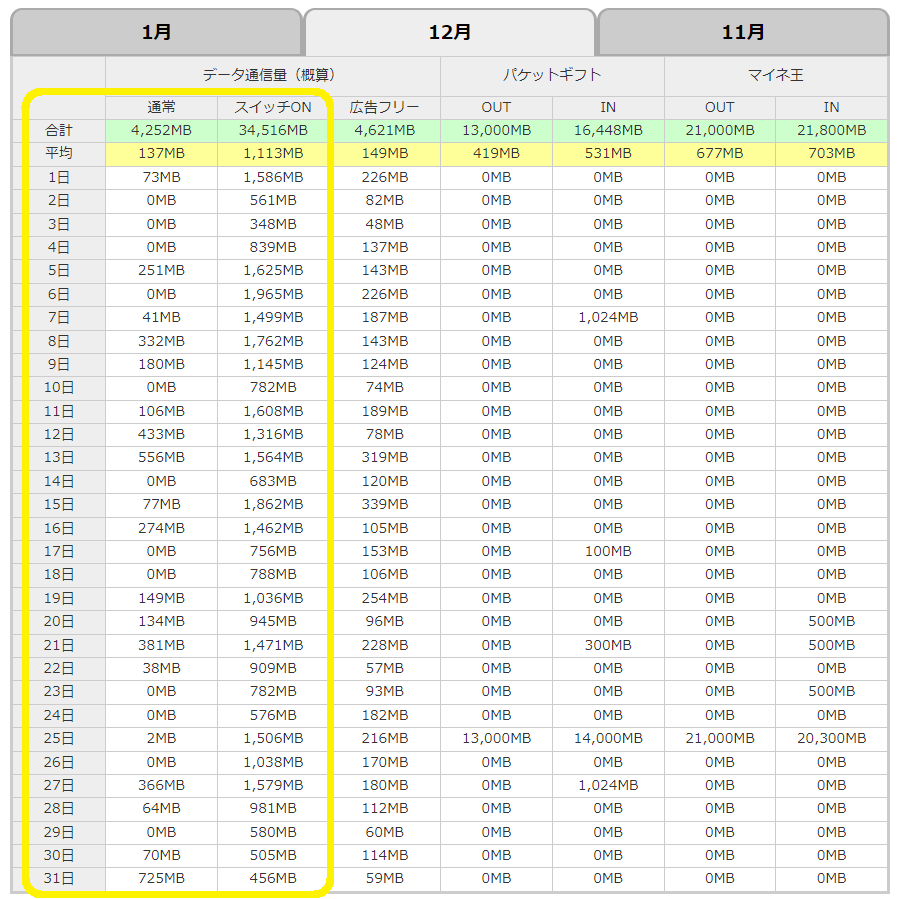This screenshot has height=899, width=901.
Task: Select the 561MB cell for 2日
Action: pos(273,200)
